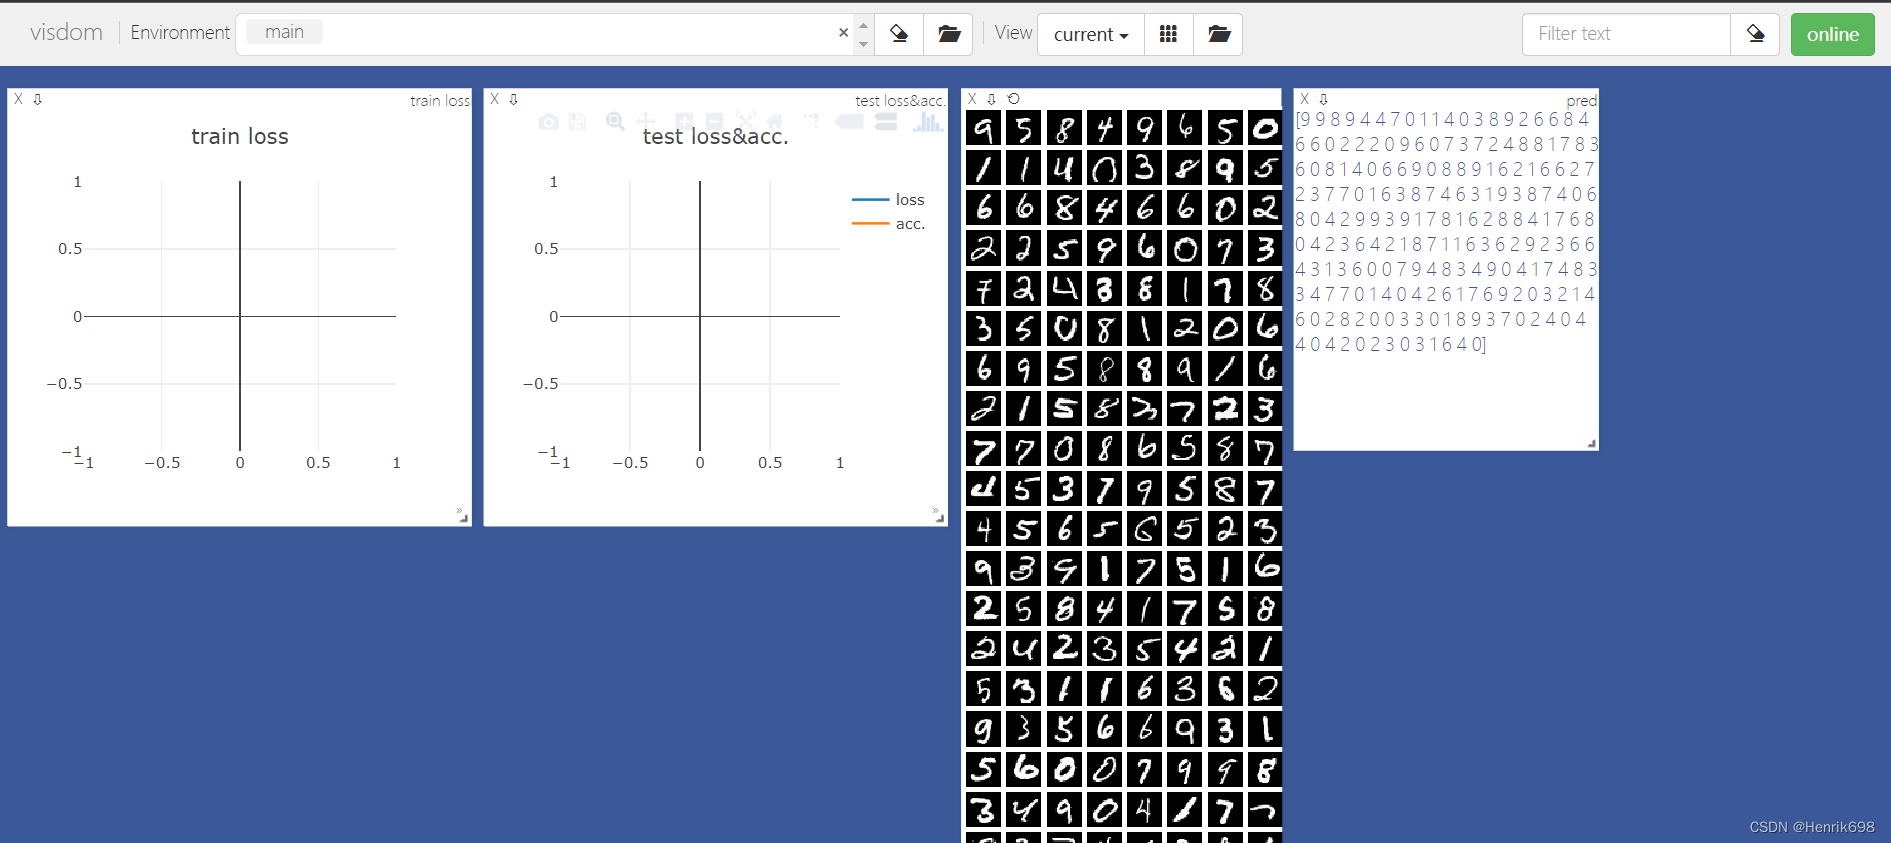Screen dimensions: 1891x843
Task: Click first row of predicted digits text
Action: (x=1442, y=119)
